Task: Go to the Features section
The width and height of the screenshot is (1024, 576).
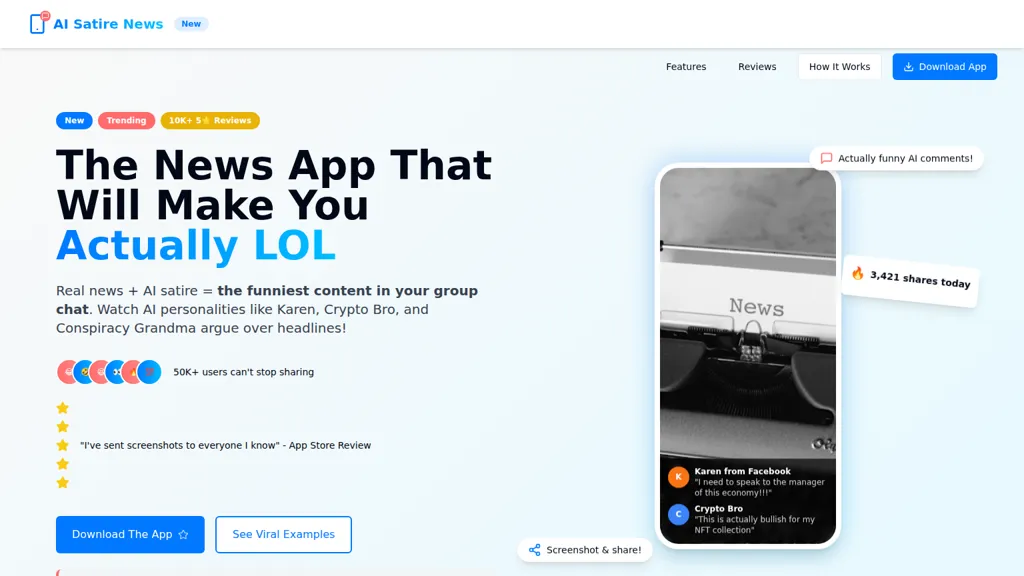Action: pos(686,67)
